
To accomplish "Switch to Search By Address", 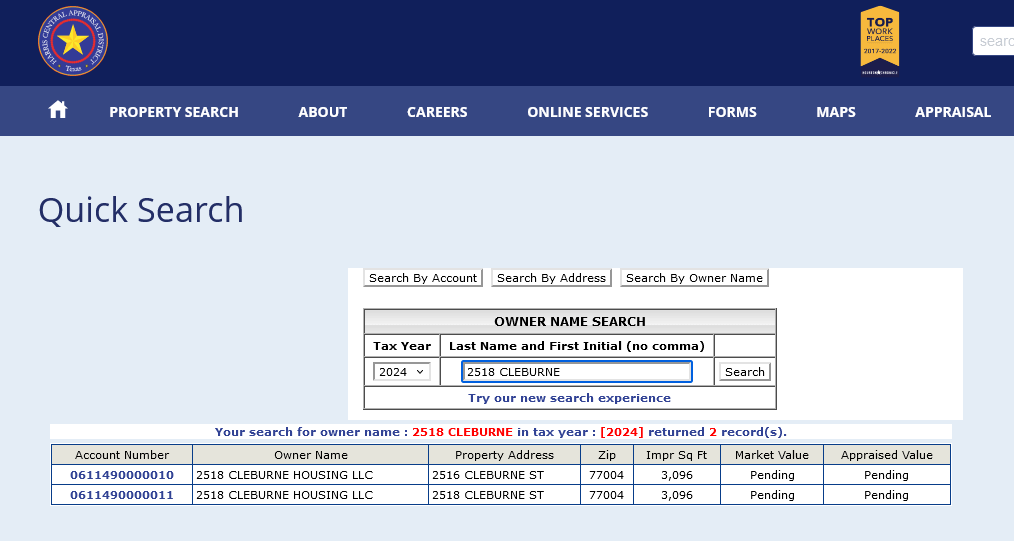I will point(552,278).
